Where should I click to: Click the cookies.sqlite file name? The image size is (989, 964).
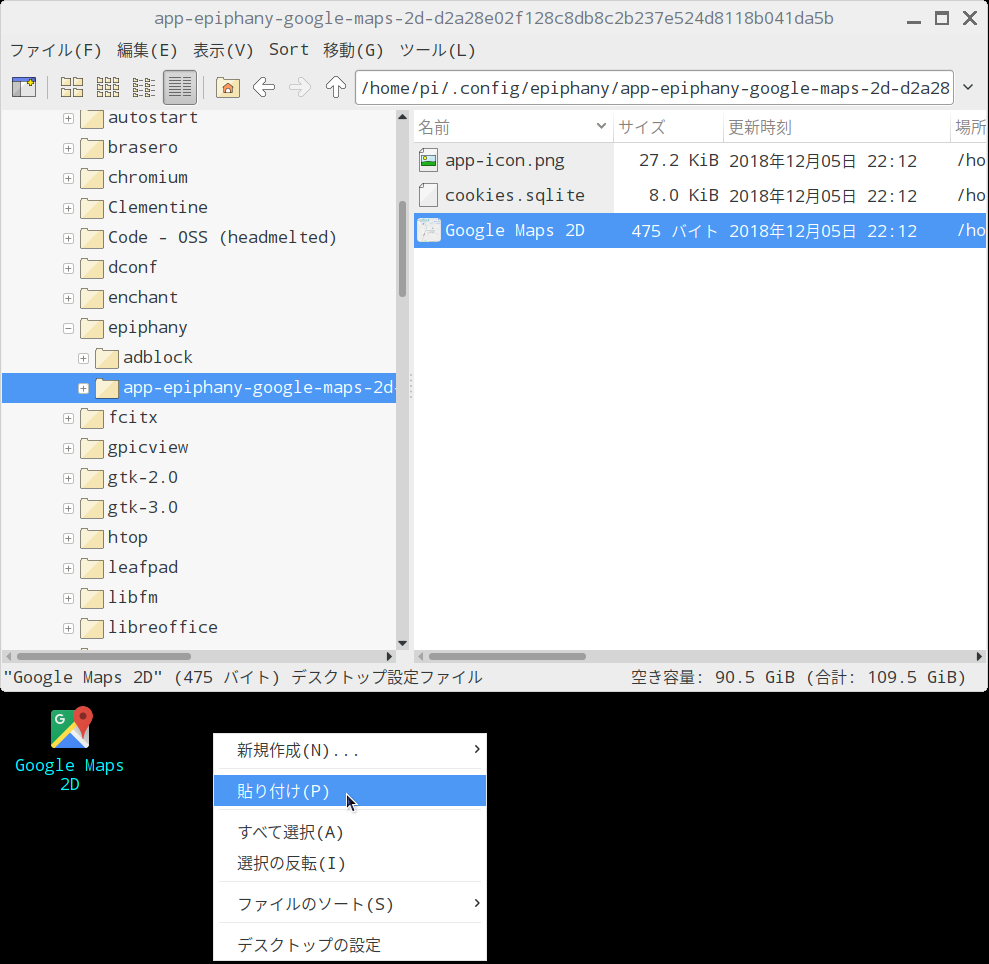515,196
